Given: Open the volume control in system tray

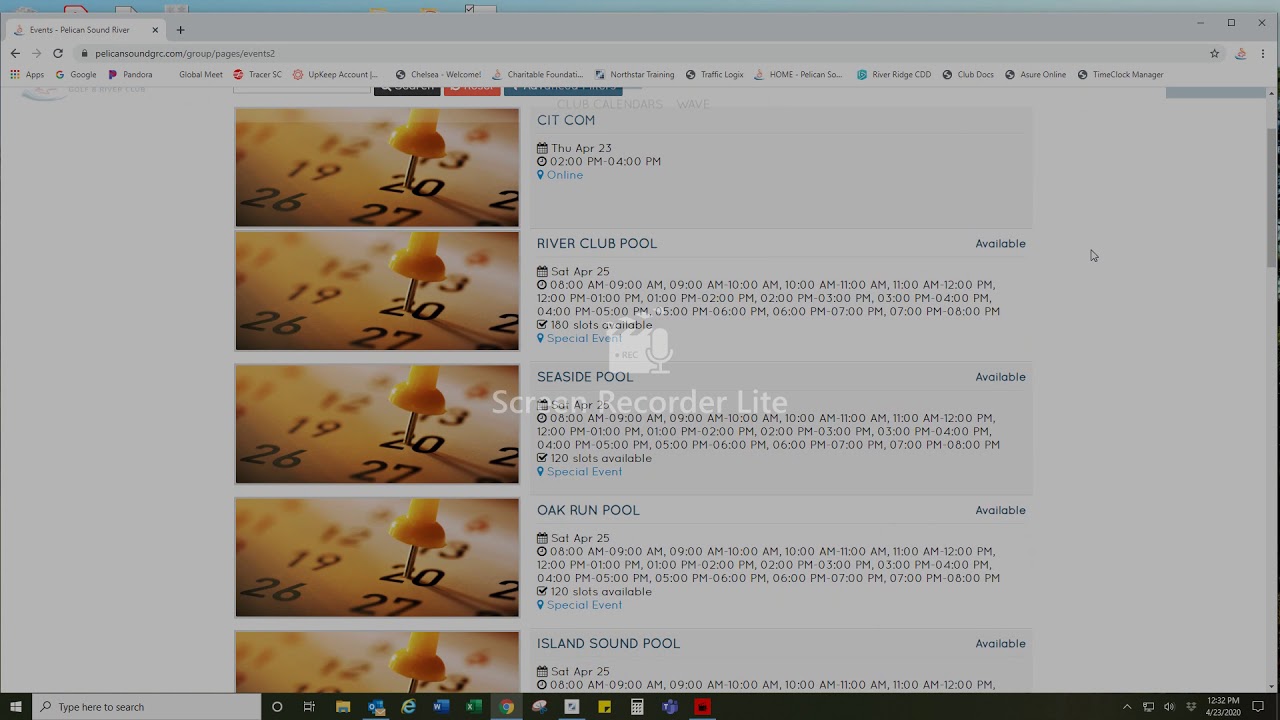Looking at the screenshot, I should [x=1169, y=707].
